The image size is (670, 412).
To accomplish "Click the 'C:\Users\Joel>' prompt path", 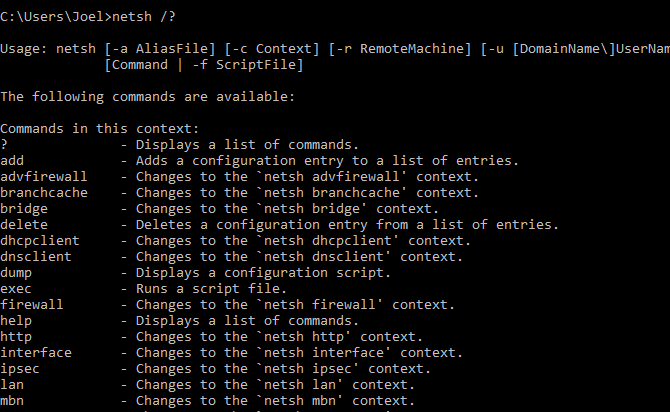I will click(55, 17).
